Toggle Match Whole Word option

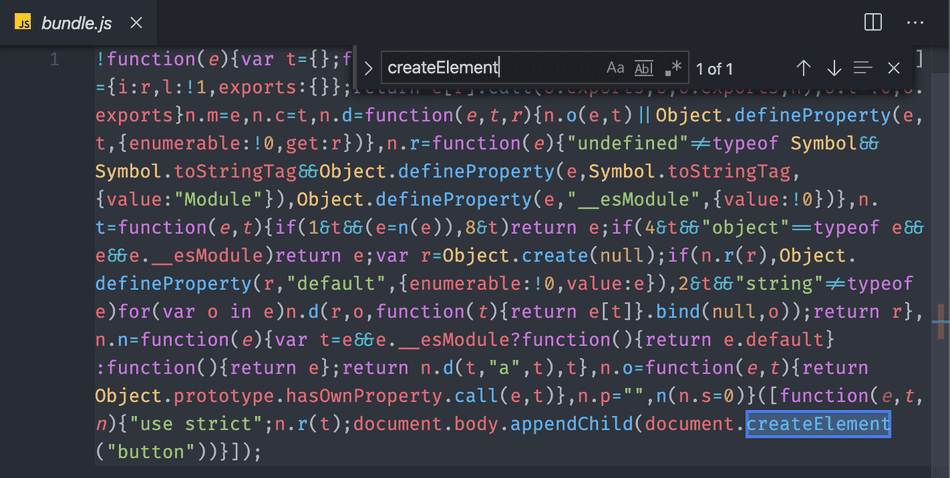pos(644,68)
